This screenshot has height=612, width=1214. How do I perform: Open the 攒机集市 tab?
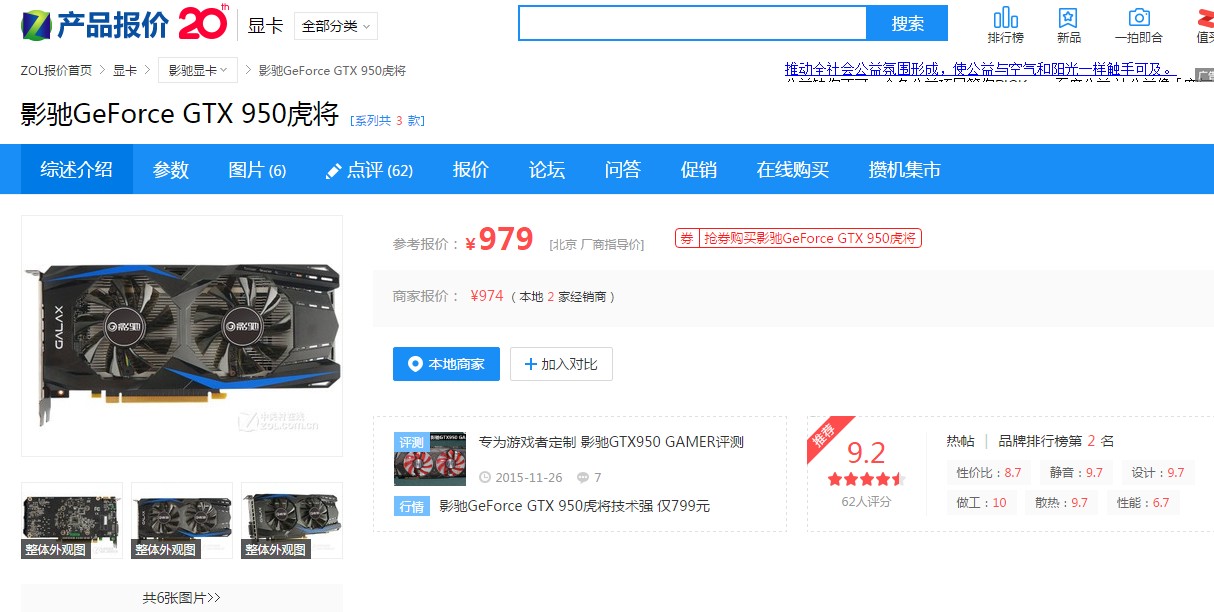click(905, 170)
